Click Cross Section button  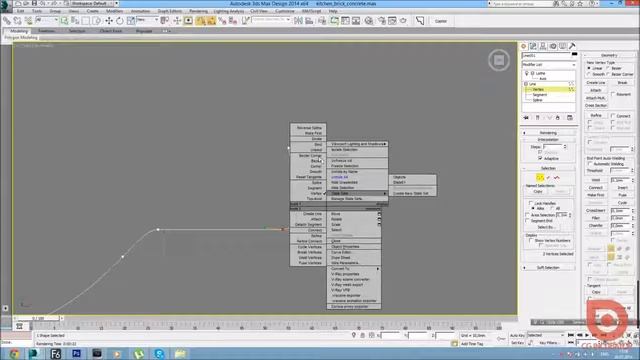pos(596,106)
